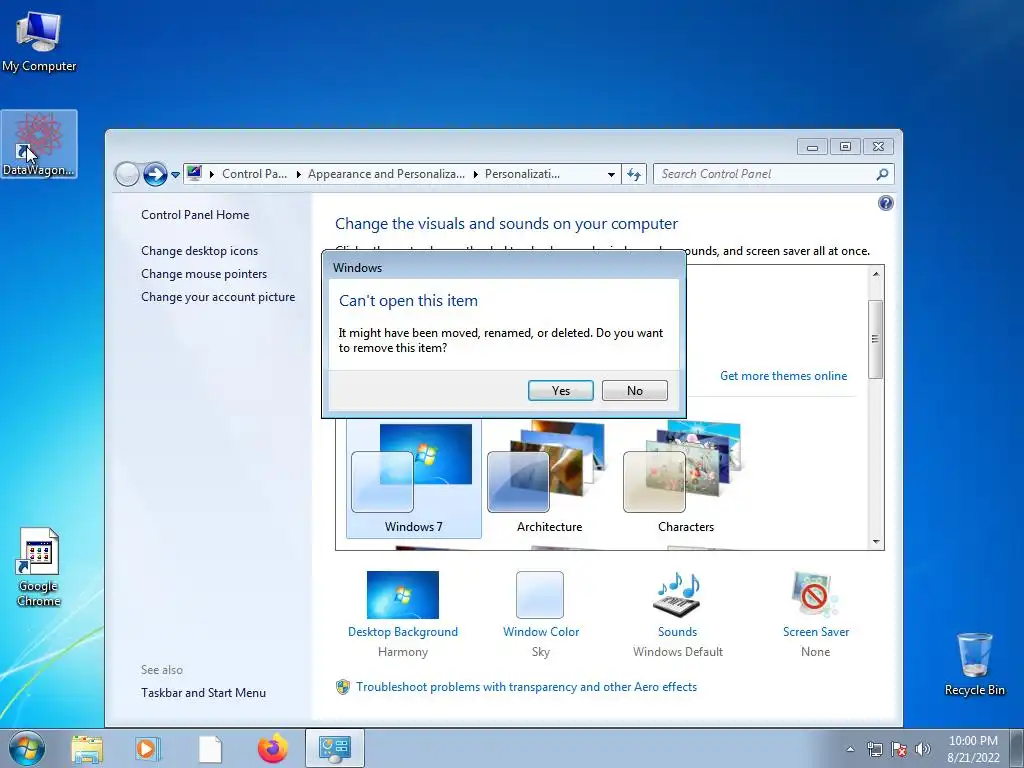Select the Control Panel breadcrumb

[x=254, y=174]
